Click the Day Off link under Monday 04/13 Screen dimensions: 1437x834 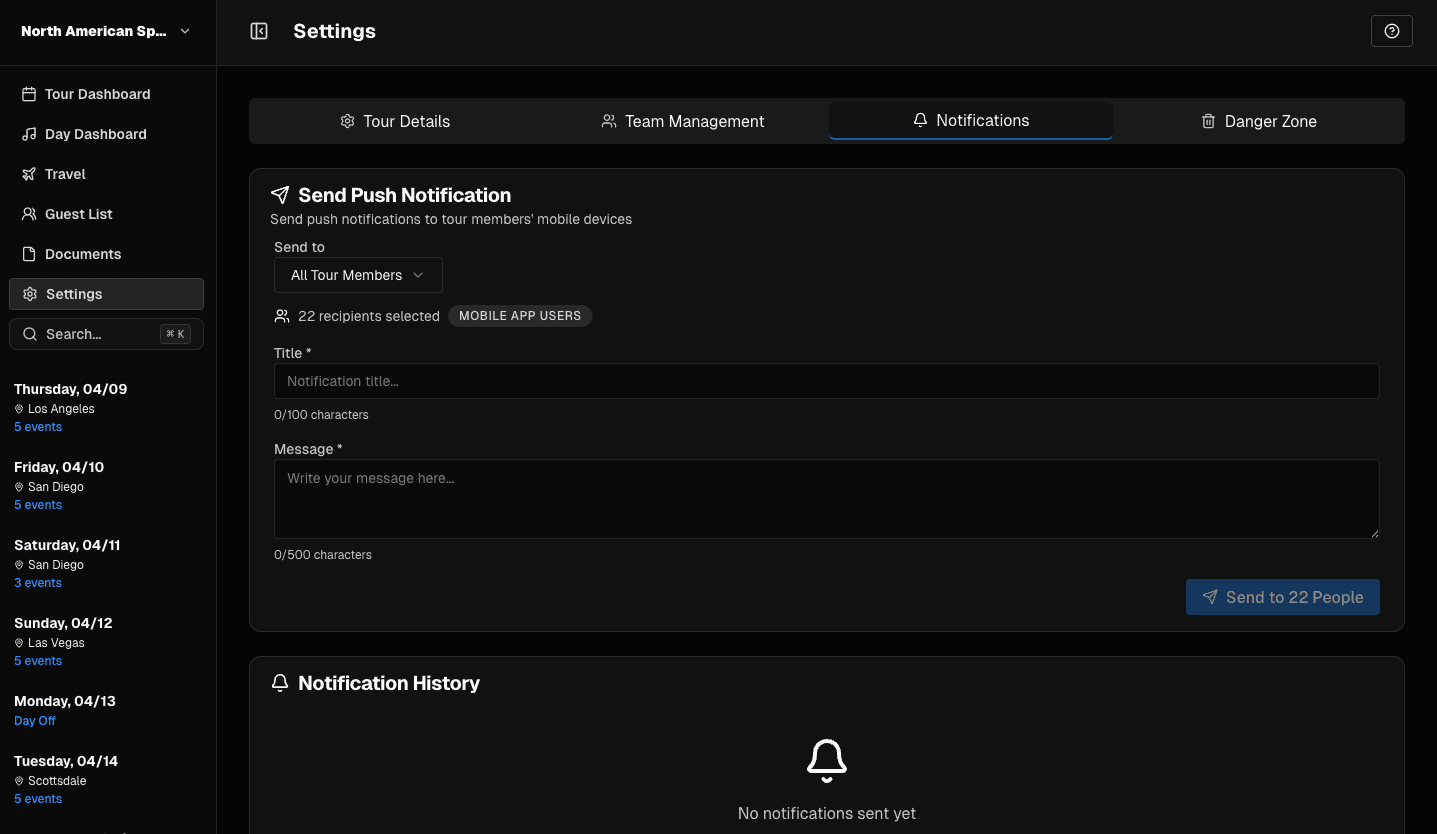pyautogui.click(x=34, y=720)
